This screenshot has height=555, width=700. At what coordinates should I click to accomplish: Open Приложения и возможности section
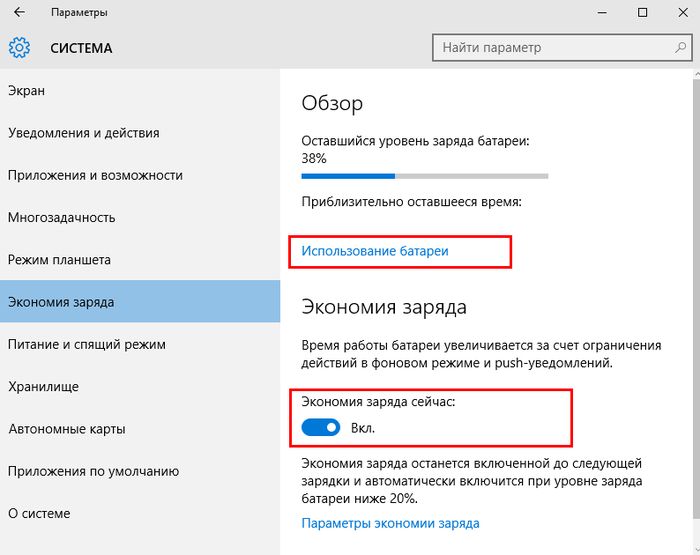click(x=95, y=175)
